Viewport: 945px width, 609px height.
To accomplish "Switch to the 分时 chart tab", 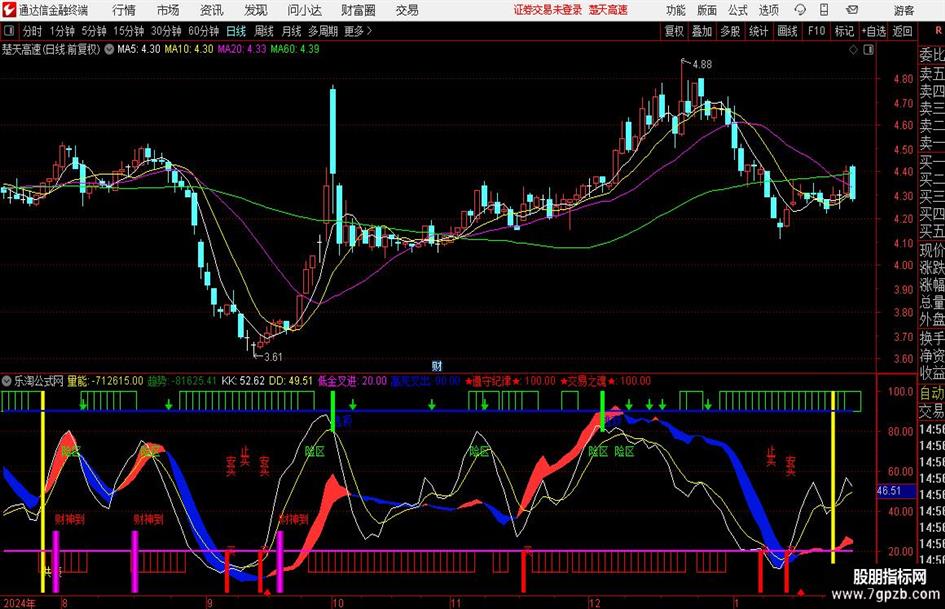I will tap(32, 31).
